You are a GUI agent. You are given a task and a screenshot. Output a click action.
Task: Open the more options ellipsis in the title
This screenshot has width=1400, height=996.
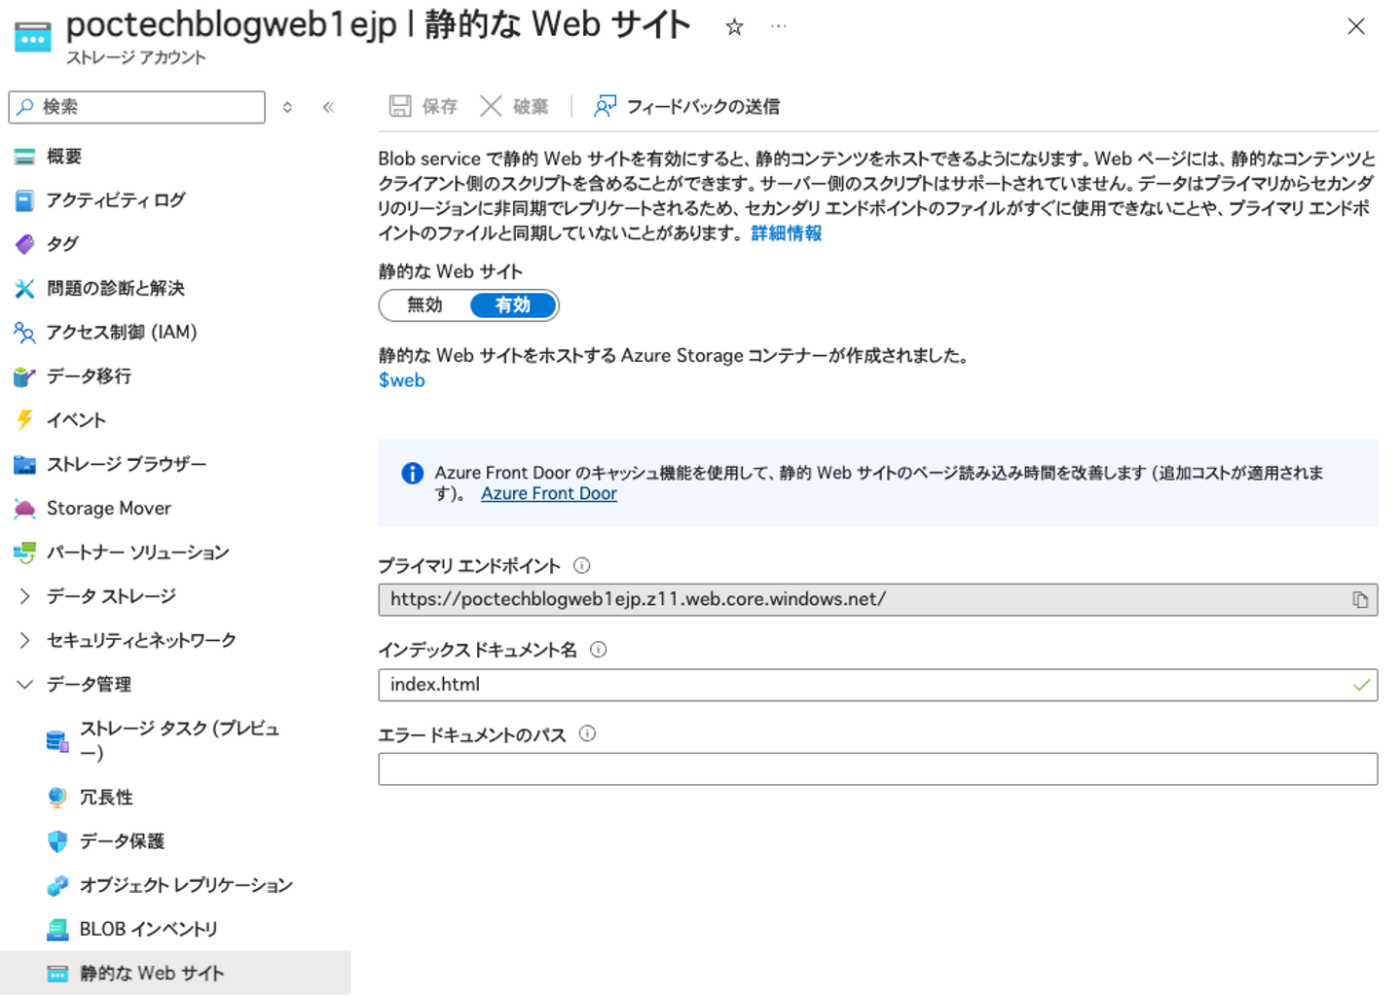click(x=778, y=27)
